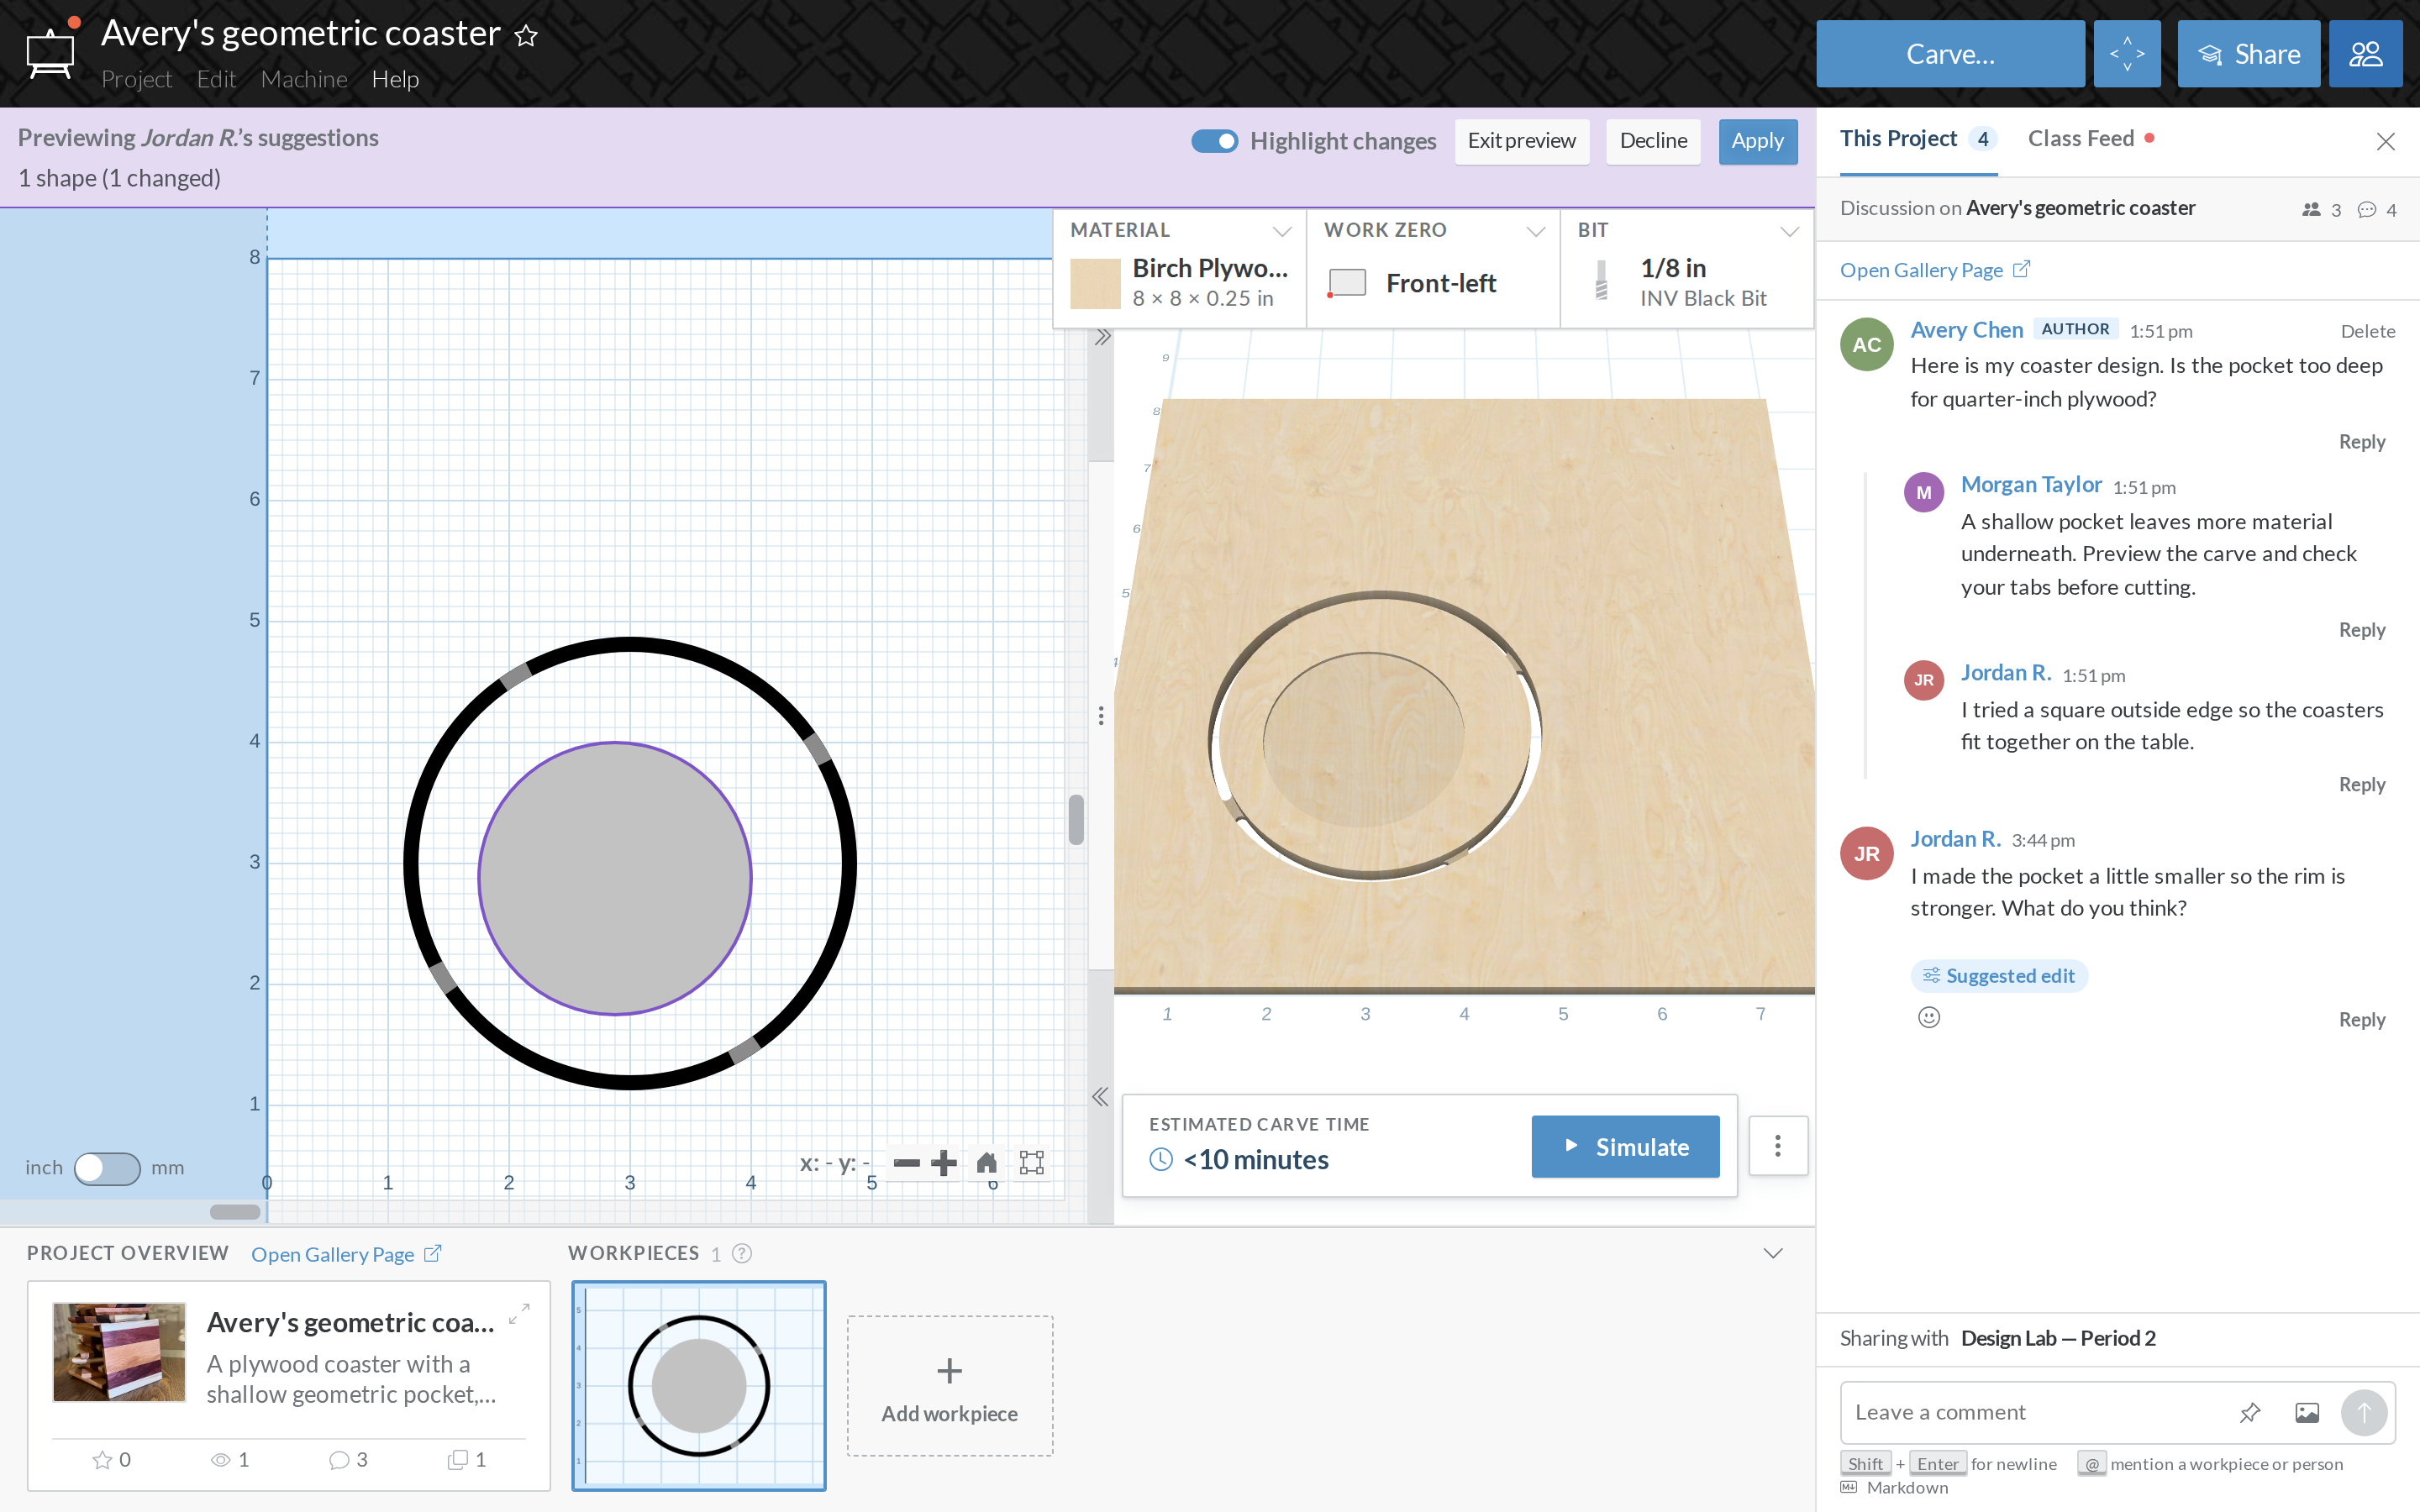Click the vertical canvas scrollbar handle
Screen dimensions: 2420x1512
click(1076, 820)
